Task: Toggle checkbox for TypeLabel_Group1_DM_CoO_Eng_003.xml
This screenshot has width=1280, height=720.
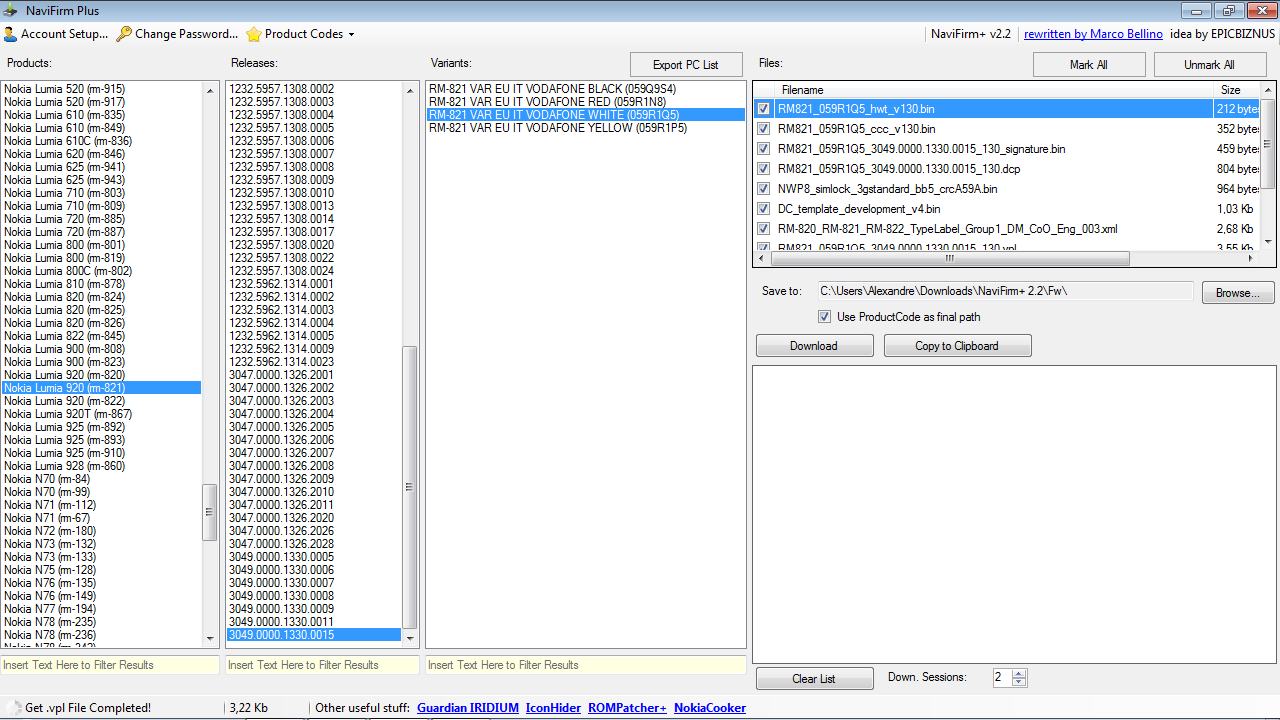Action: pyautogui.click(x=764, y=229)
